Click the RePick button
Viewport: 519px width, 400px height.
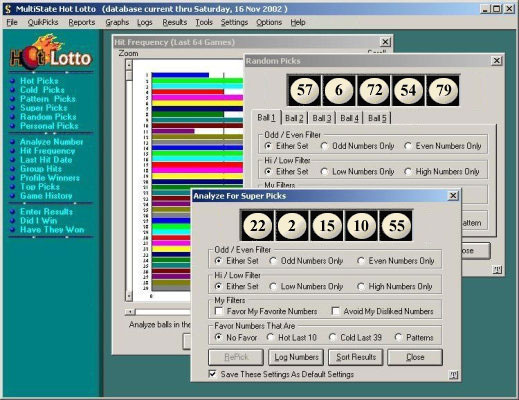236,357
